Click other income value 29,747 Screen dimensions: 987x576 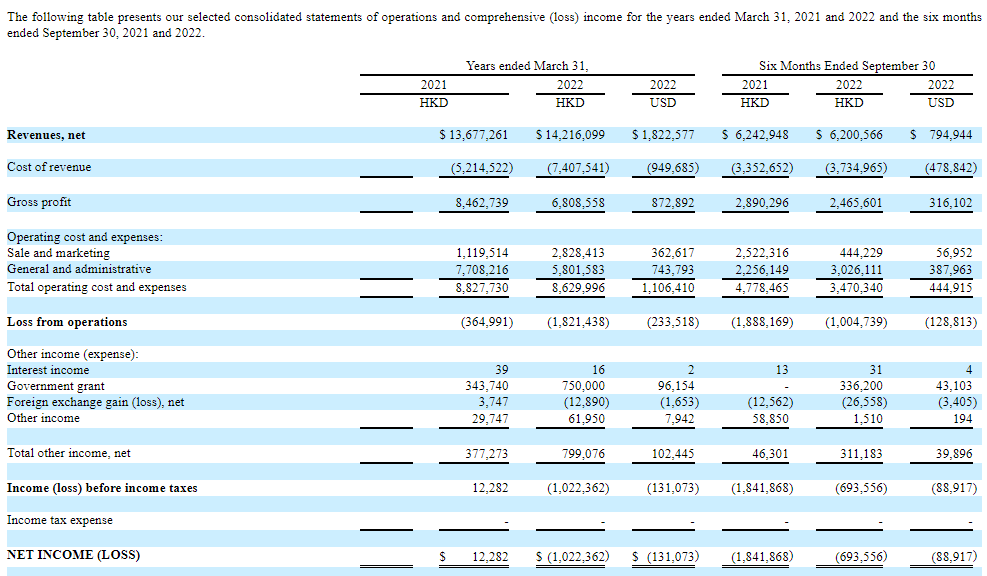[x=490, y=419]
